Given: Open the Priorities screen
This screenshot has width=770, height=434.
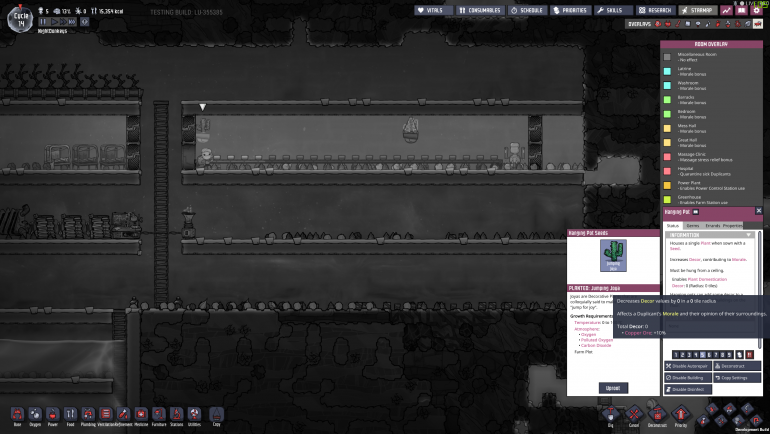Looking at the screenshot, I should (570, 10).
